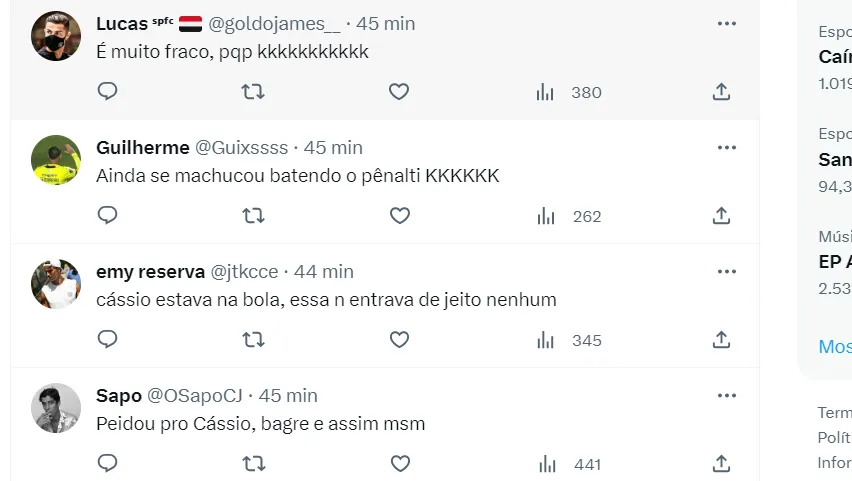852x481 pixels.
Task: Share Lucas's tweet
Action: coord(721,92)
